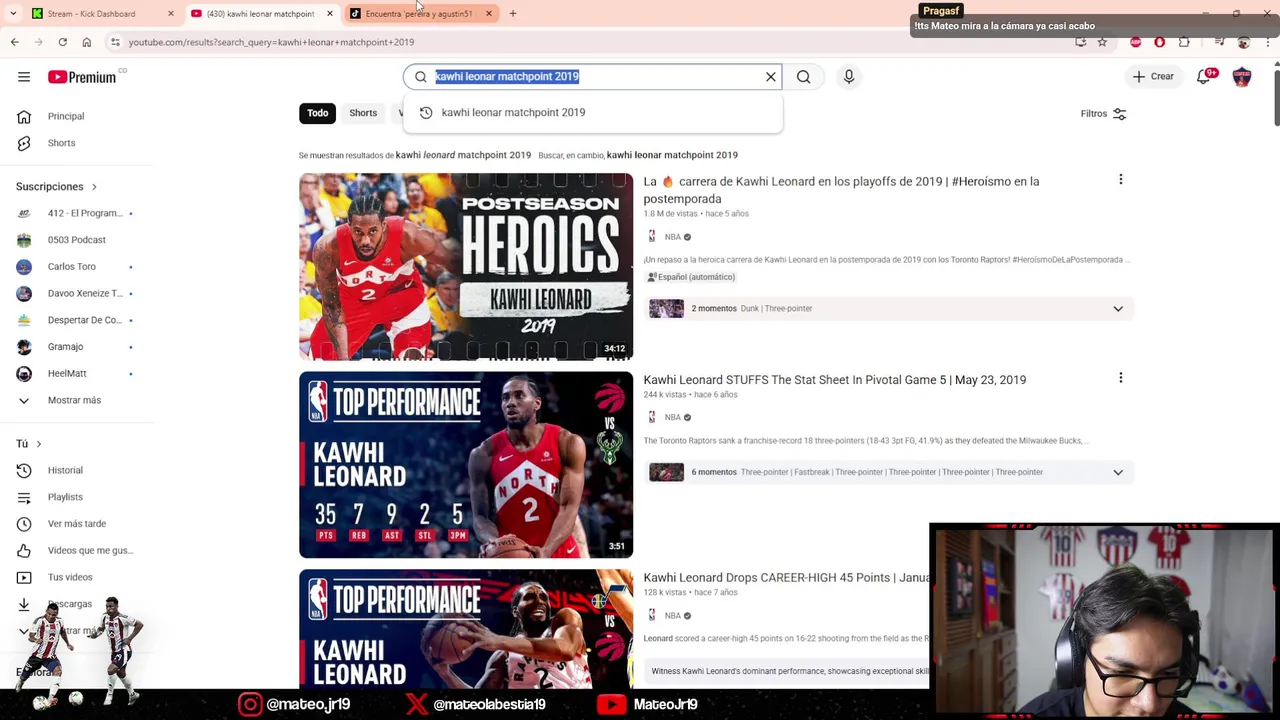This screenshot has width=1280, height=720.
Task: Open options for the playoffs carrera video
Action: 1121,180
